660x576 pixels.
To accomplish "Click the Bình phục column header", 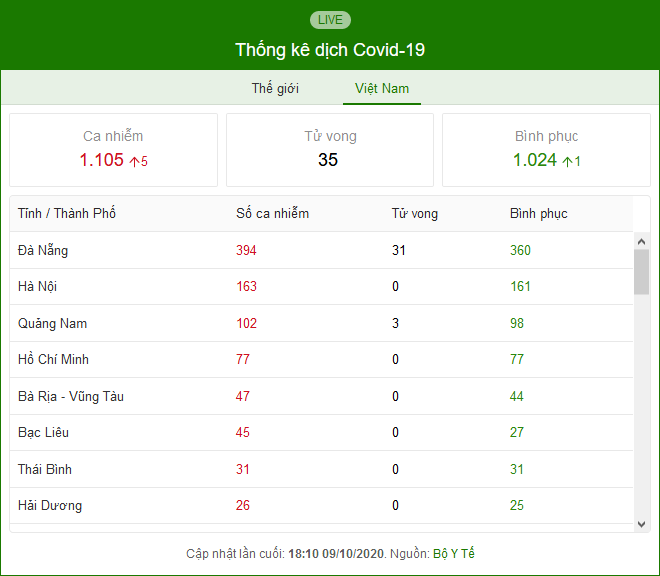I will tap(538, 213).
